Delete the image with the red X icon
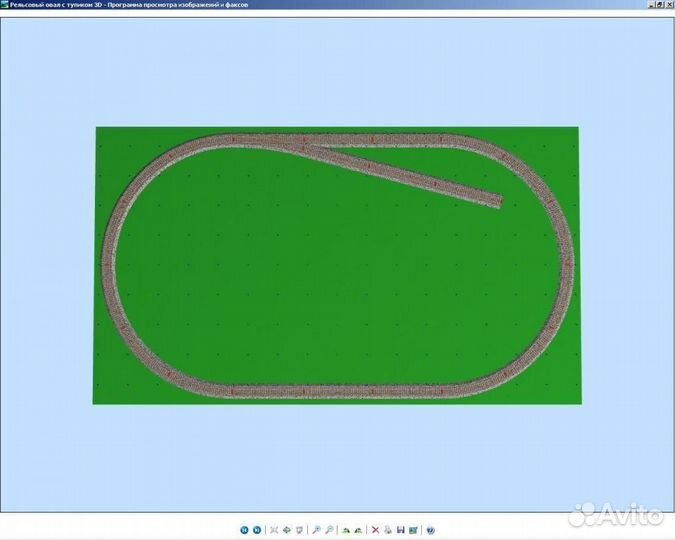 point(375,530)
